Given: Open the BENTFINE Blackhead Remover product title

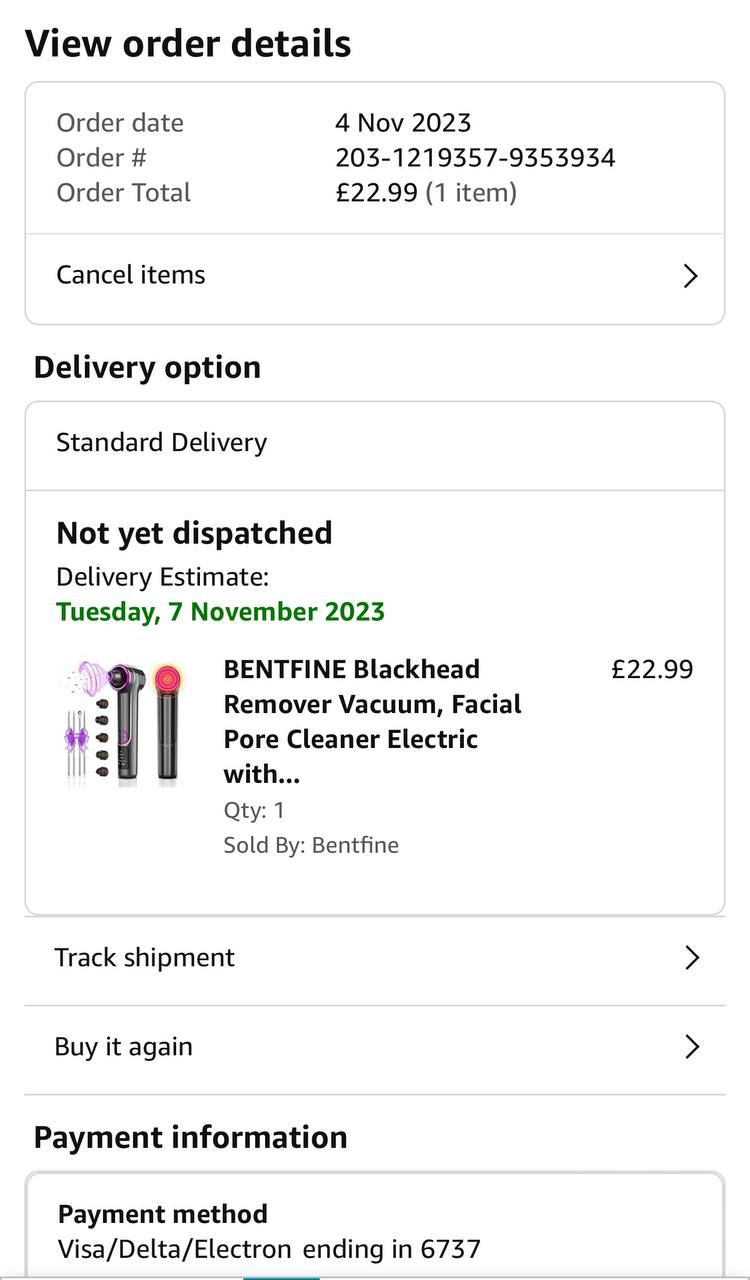Looking at the screenshot, I should [372, 721].
